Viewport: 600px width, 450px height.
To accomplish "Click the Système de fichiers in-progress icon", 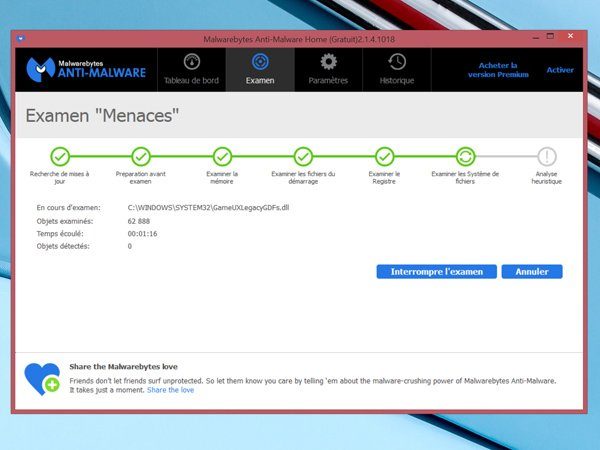I will click(x=465, y=157).
